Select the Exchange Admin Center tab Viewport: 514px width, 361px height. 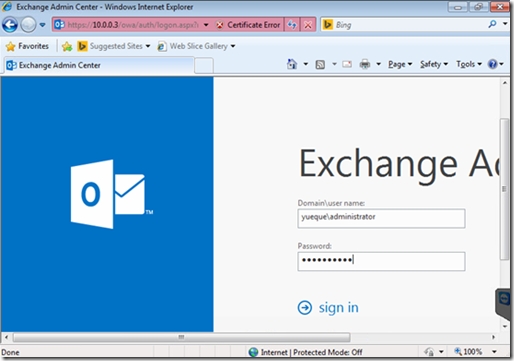click(99, 65)
